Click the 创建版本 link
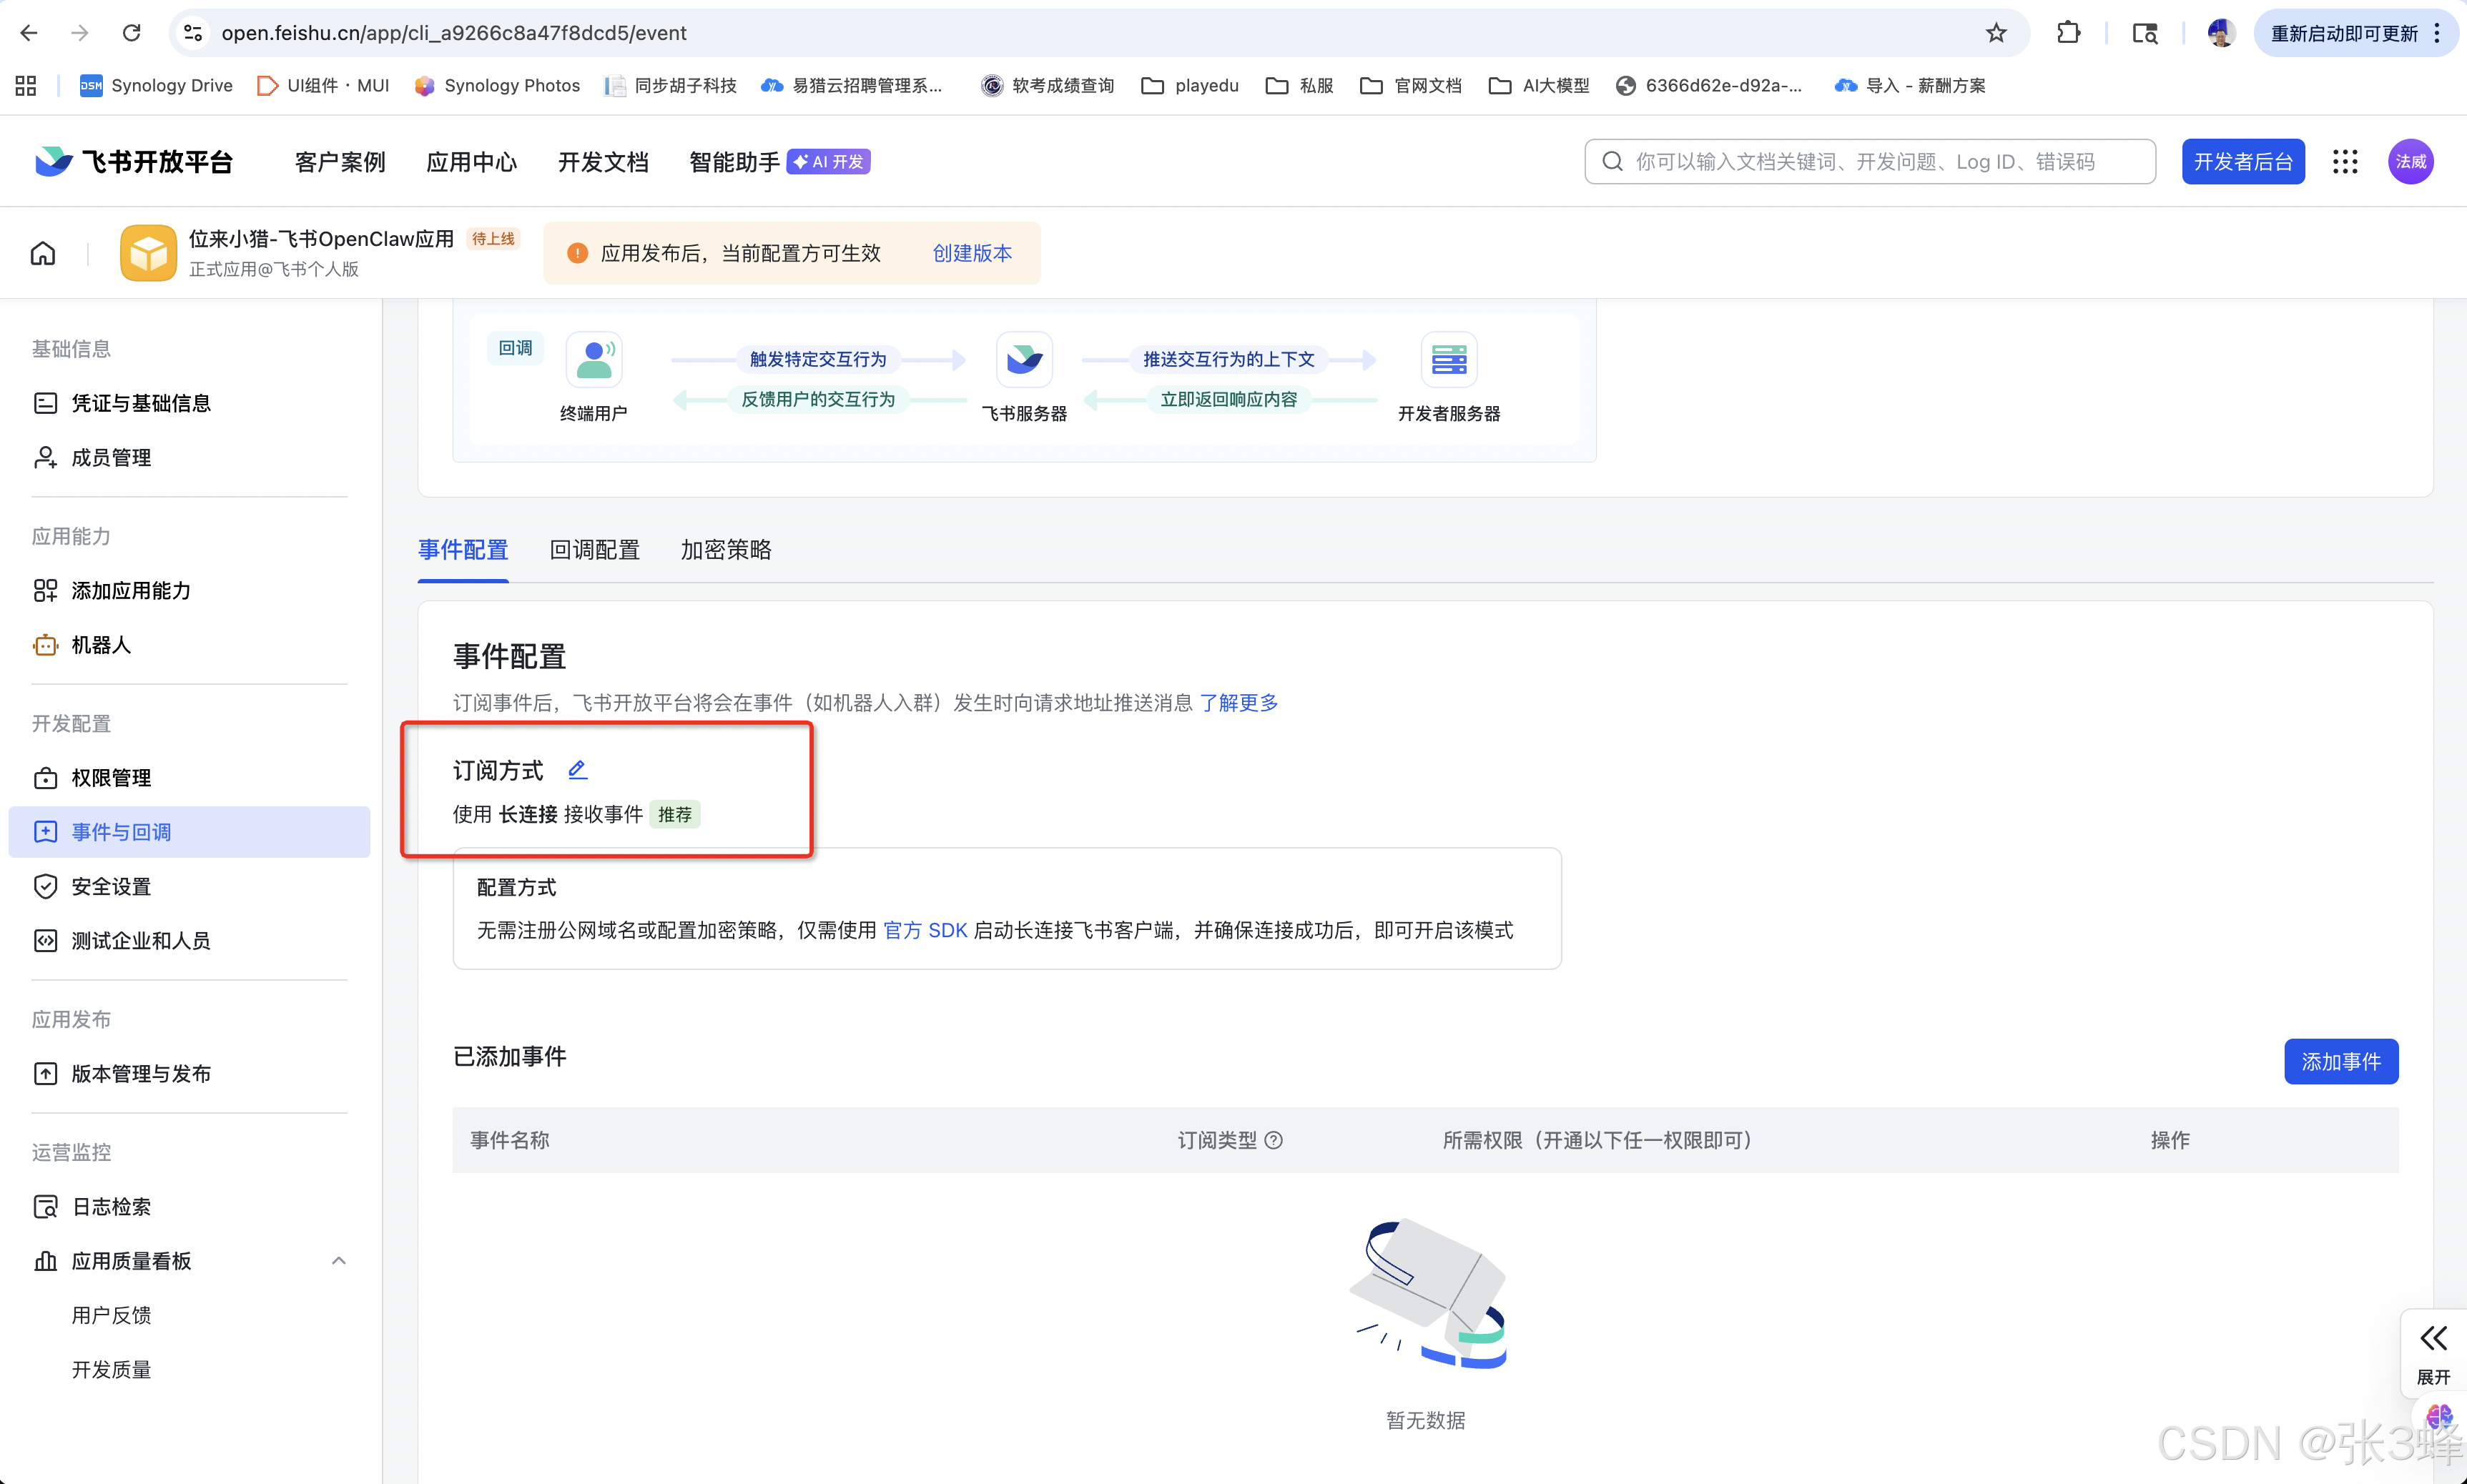 [x=972, y=253]
